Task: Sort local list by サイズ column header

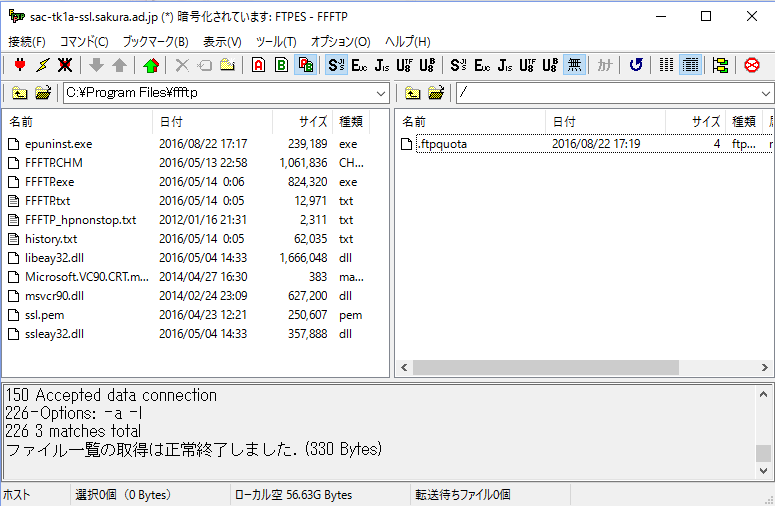Action: (x=302, y=122)
